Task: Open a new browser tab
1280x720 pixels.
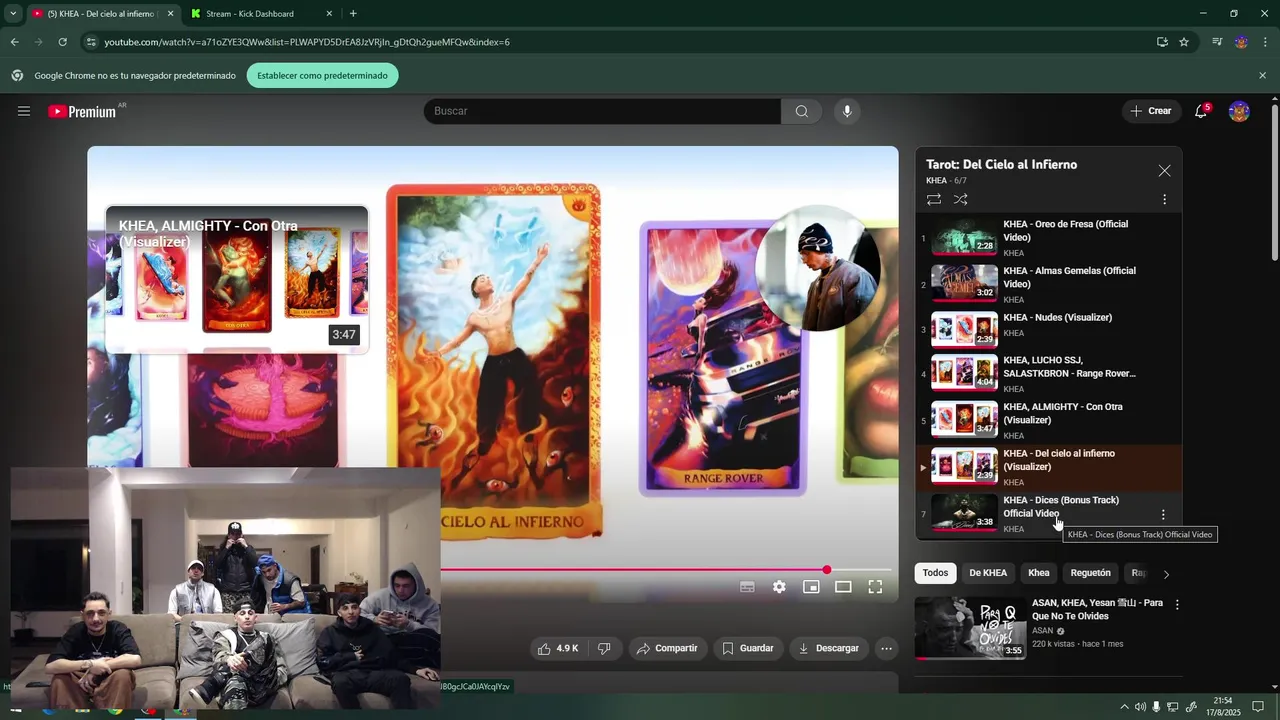Action: [x=353, y=14]
